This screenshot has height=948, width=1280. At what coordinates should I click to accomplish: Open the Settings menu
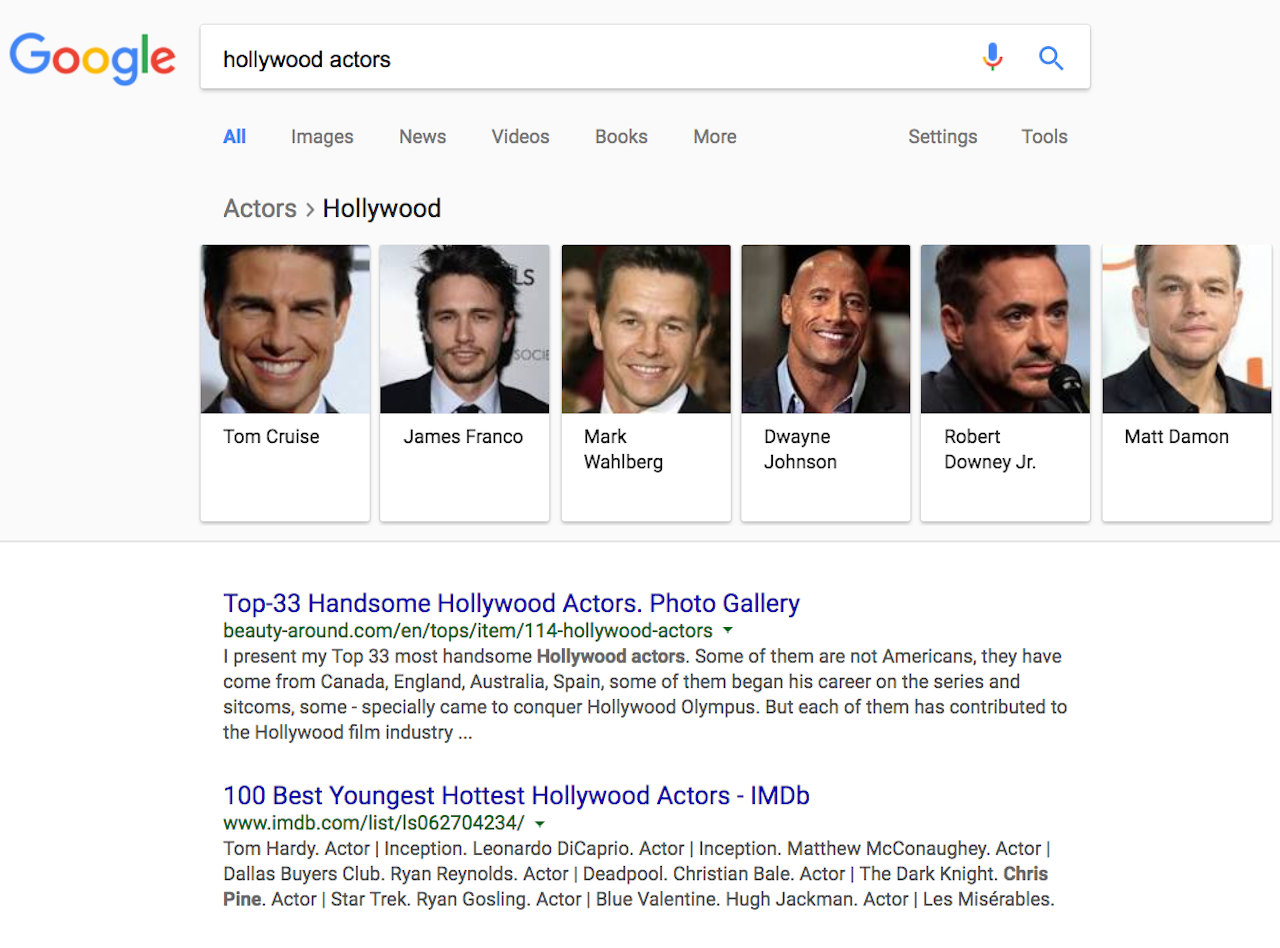pos(942,136)
